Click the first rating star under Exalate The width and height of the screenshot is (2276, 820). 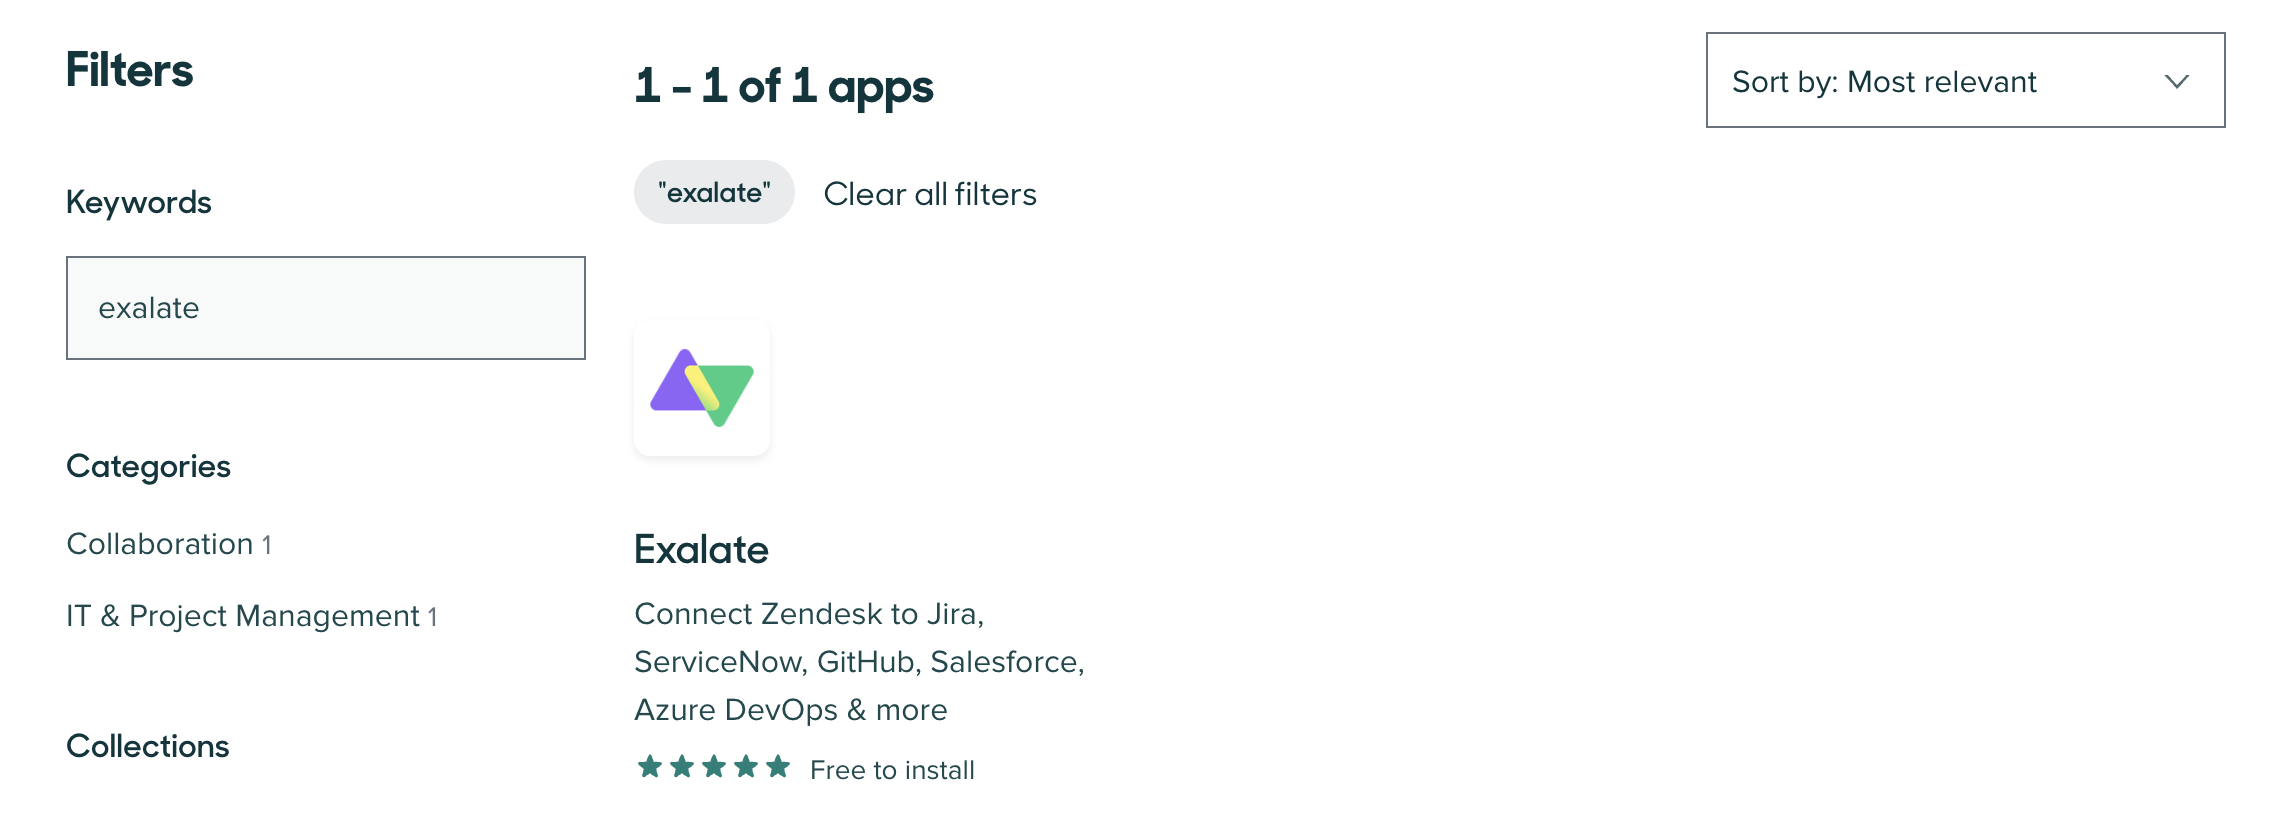tap(650, 767)
